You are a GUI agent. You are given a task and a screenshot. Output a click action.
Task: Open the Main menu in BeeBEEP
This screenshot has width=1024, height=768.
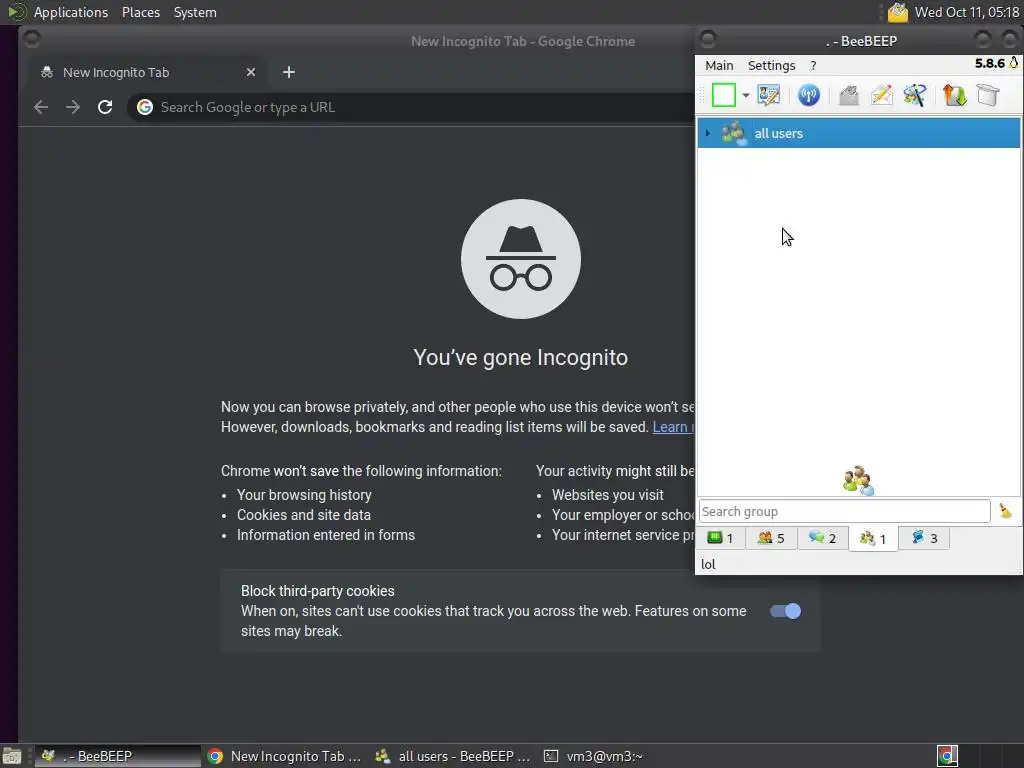click(x=719, y=65)
